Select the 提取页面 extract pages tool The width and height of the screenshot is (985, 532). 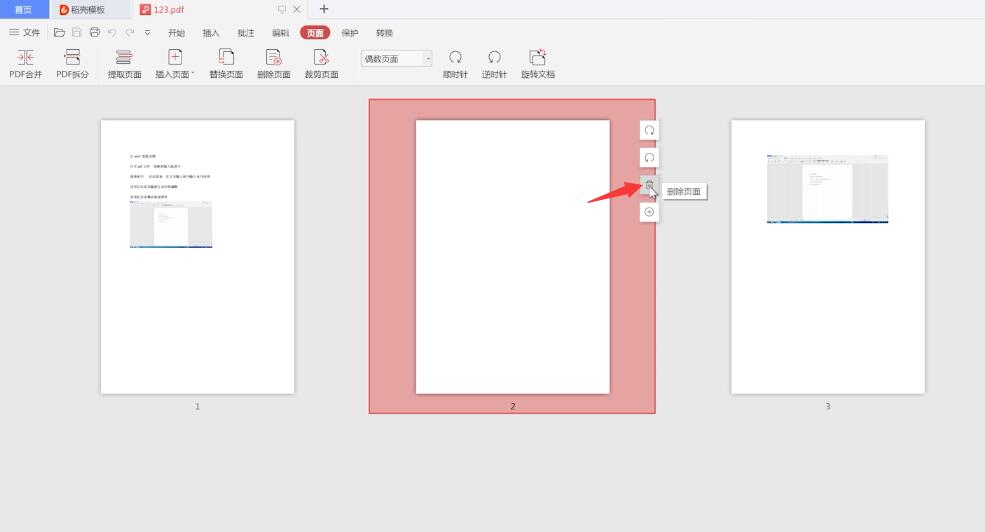[x=124, y=63]
